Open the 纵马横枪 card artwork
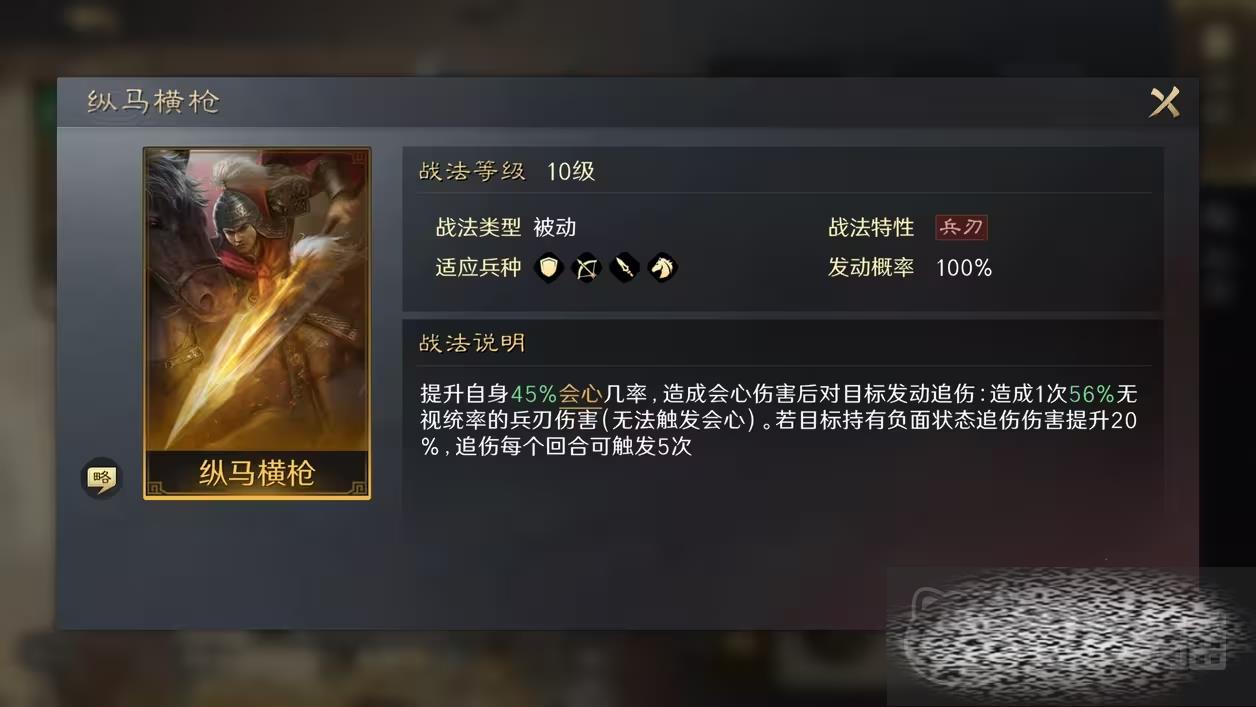The height and width of the screenshot is (707, 1256). click(x=257, y=300)
